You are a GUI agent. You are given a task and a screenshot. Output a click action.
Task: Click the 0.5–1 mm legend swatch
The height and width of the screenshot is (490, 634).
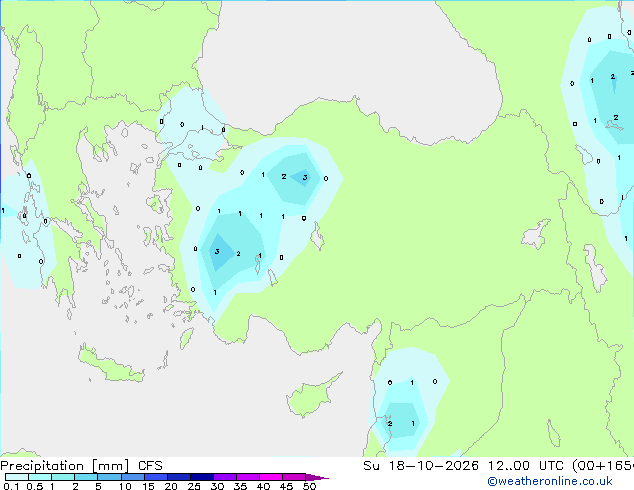pyautogui.click(x=40, y=477)
